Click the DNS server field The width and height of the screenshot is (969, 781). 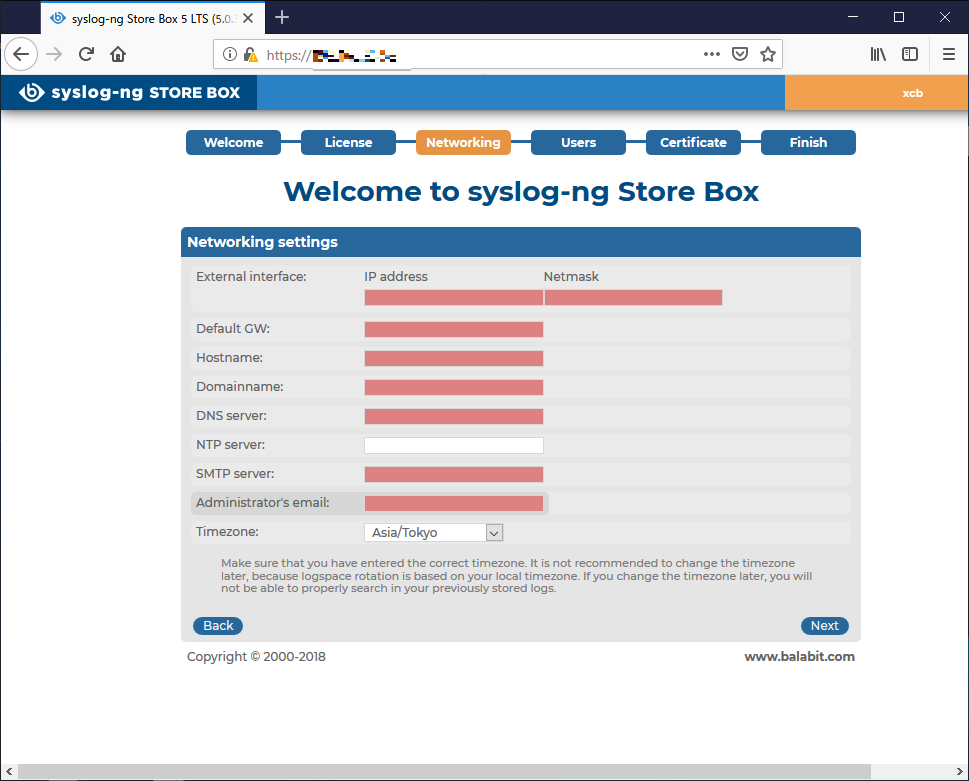point(454,416)
